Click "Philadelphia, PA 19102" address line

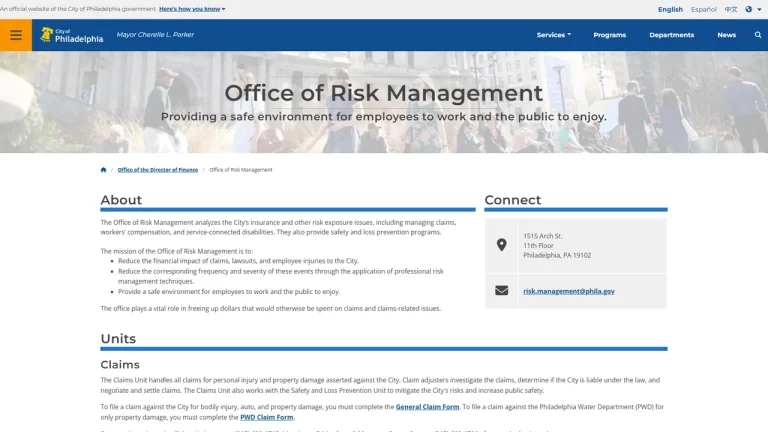(x=557, y=255)
